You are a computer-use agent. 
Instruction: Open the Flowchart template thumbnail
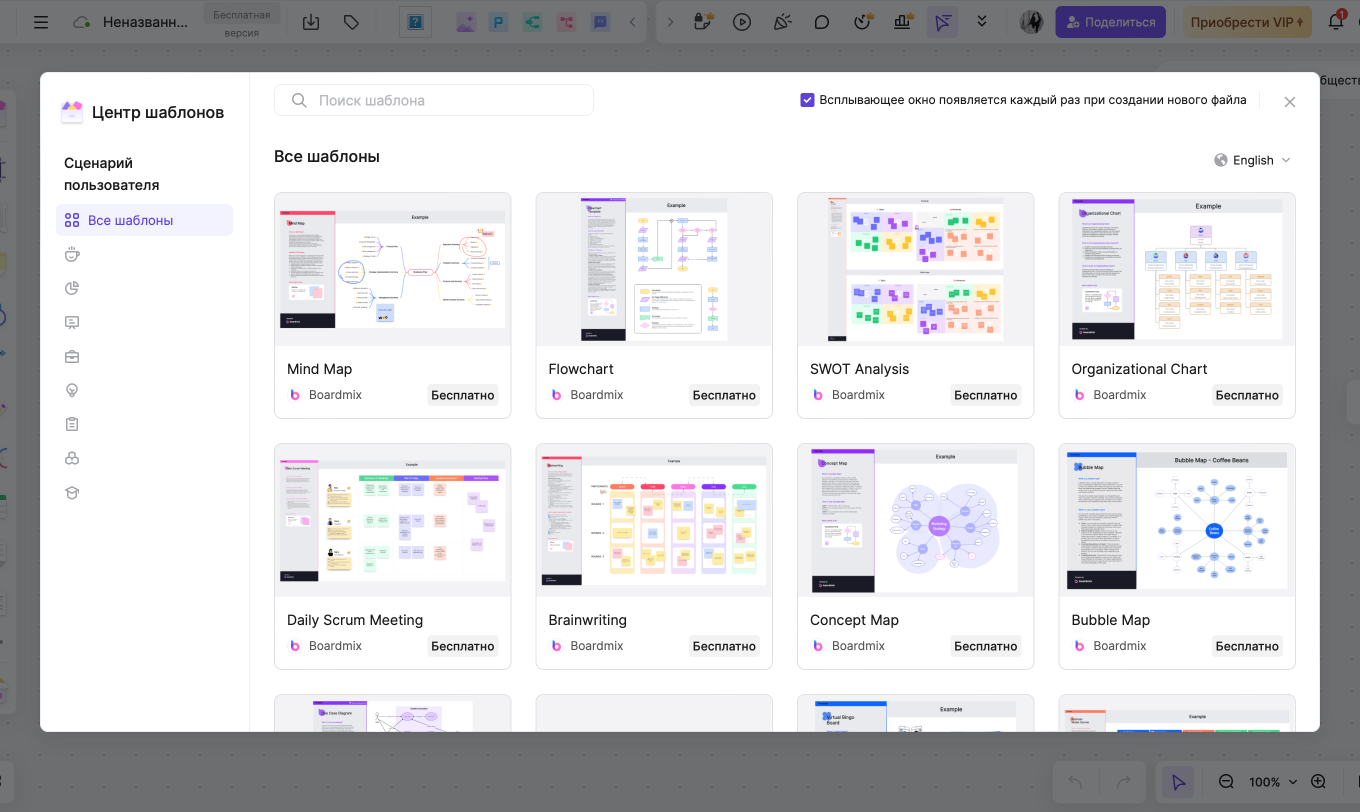(x=654, y=269)
